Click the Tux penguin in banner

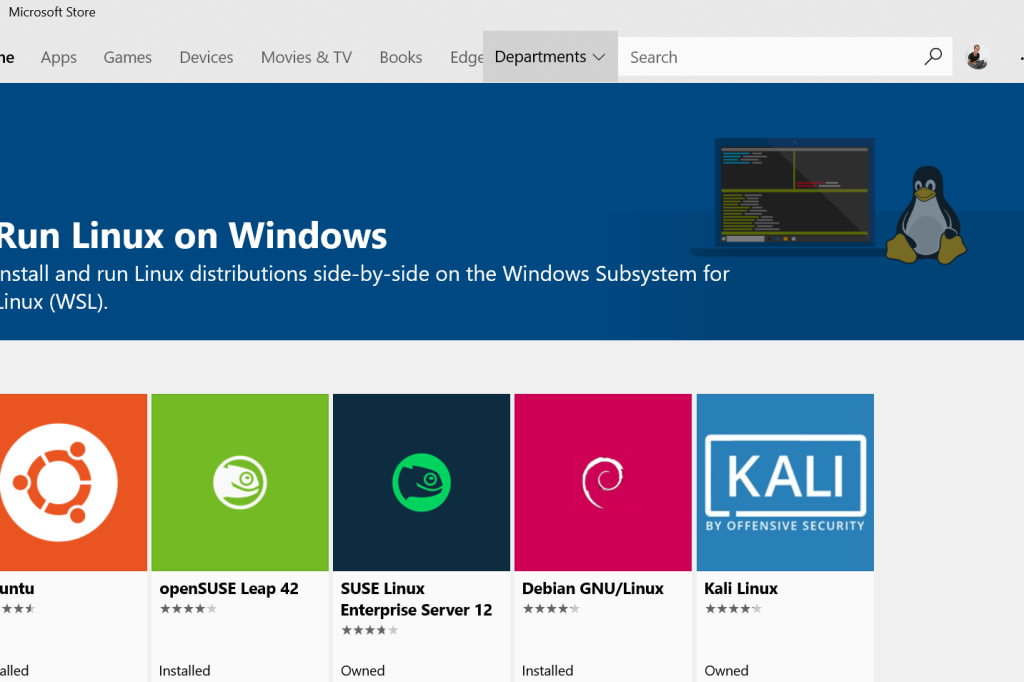tap(926, 215)
